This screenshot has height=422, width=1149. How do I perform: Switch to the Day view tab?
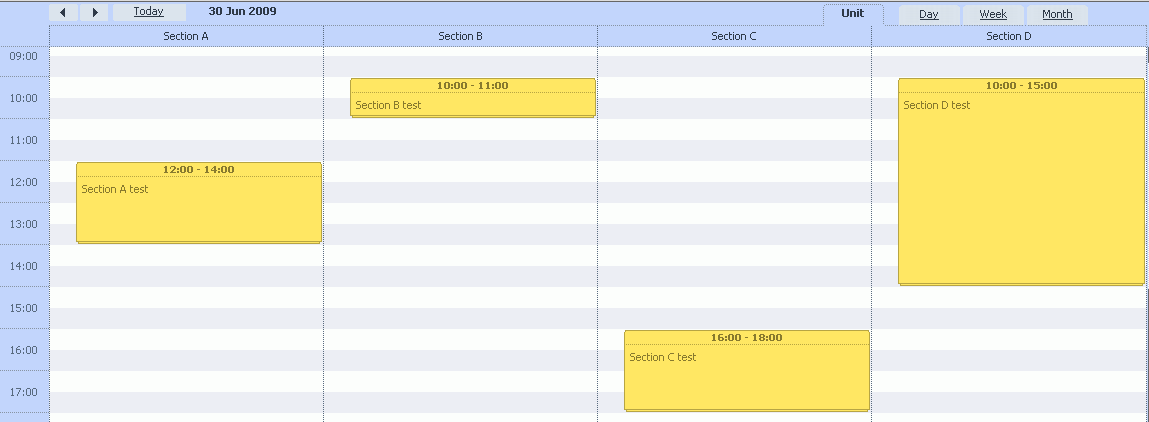pyautogui.click(x=929, y=15)
